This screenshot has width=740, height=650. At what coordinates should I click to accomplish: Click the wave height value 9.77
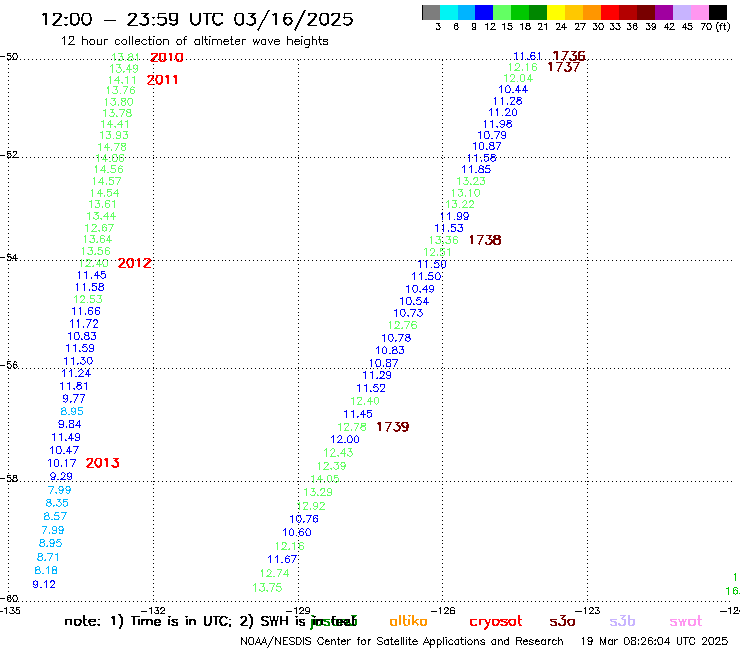tap(74, 398)
